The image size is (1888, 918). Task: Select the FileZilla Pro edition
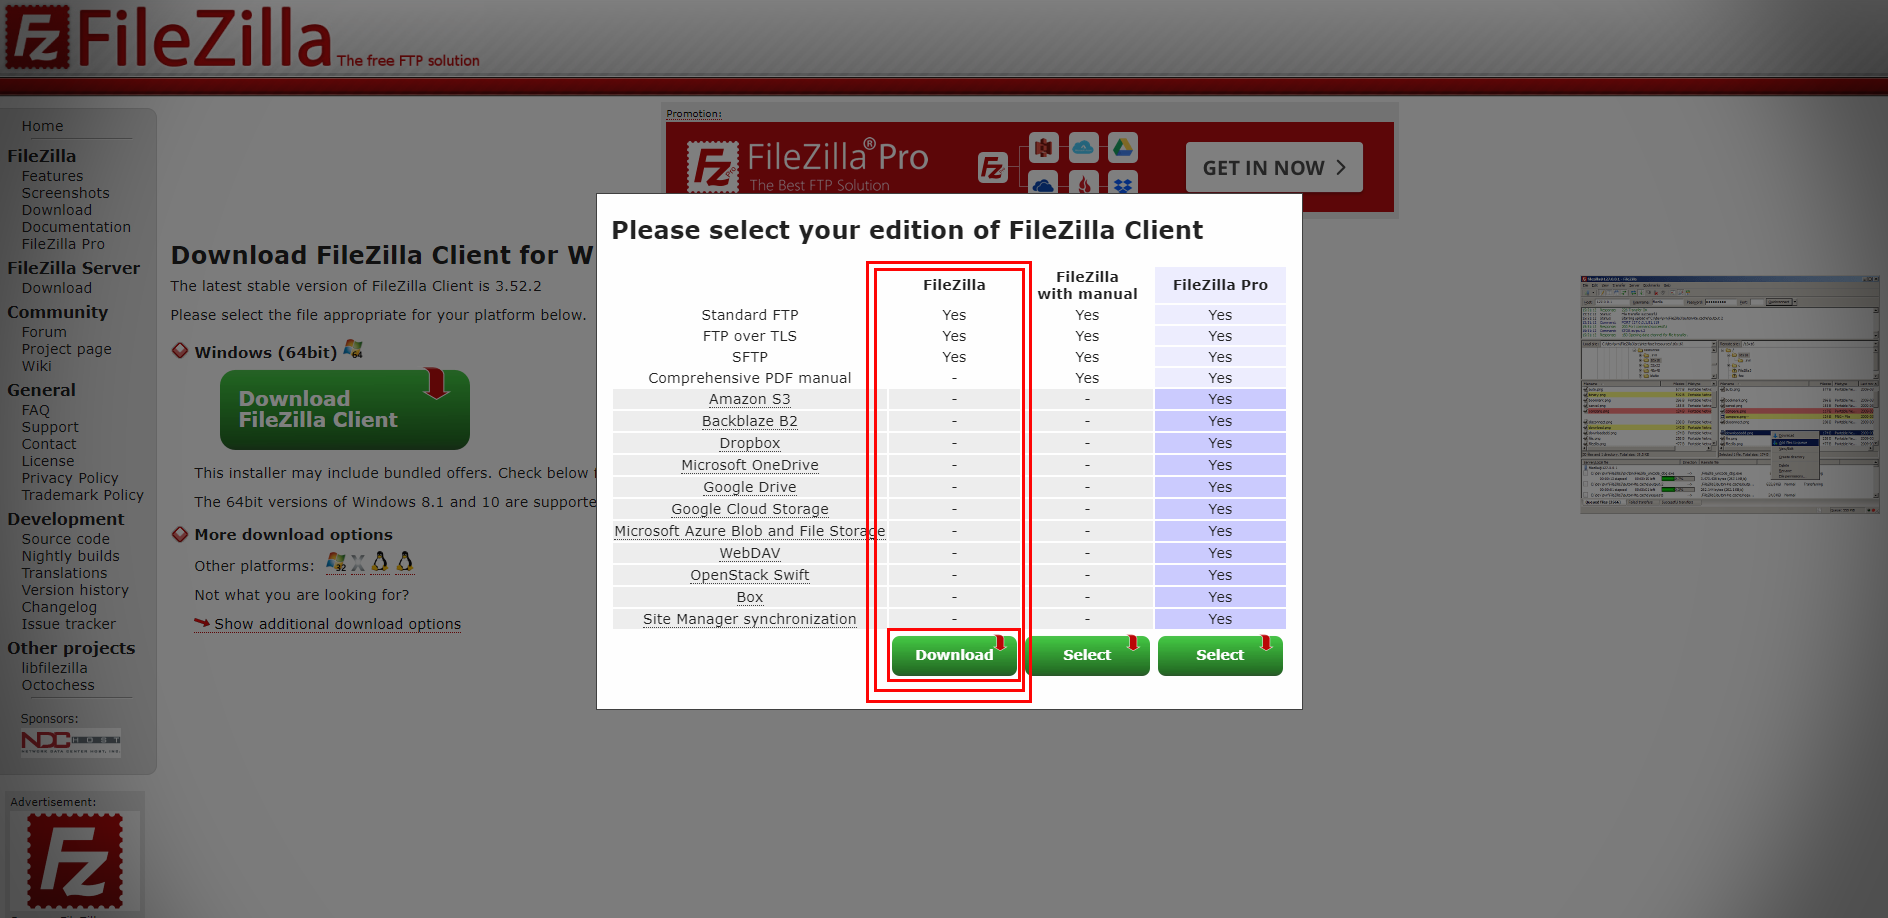[x=1220, y=655]
